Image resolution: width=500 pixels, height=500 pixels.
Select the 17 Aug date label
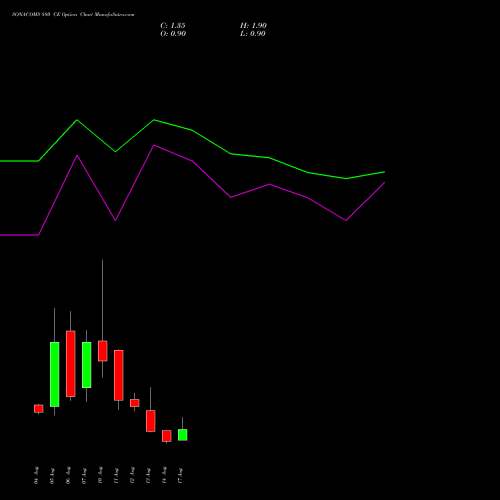(x=180, y=475)
